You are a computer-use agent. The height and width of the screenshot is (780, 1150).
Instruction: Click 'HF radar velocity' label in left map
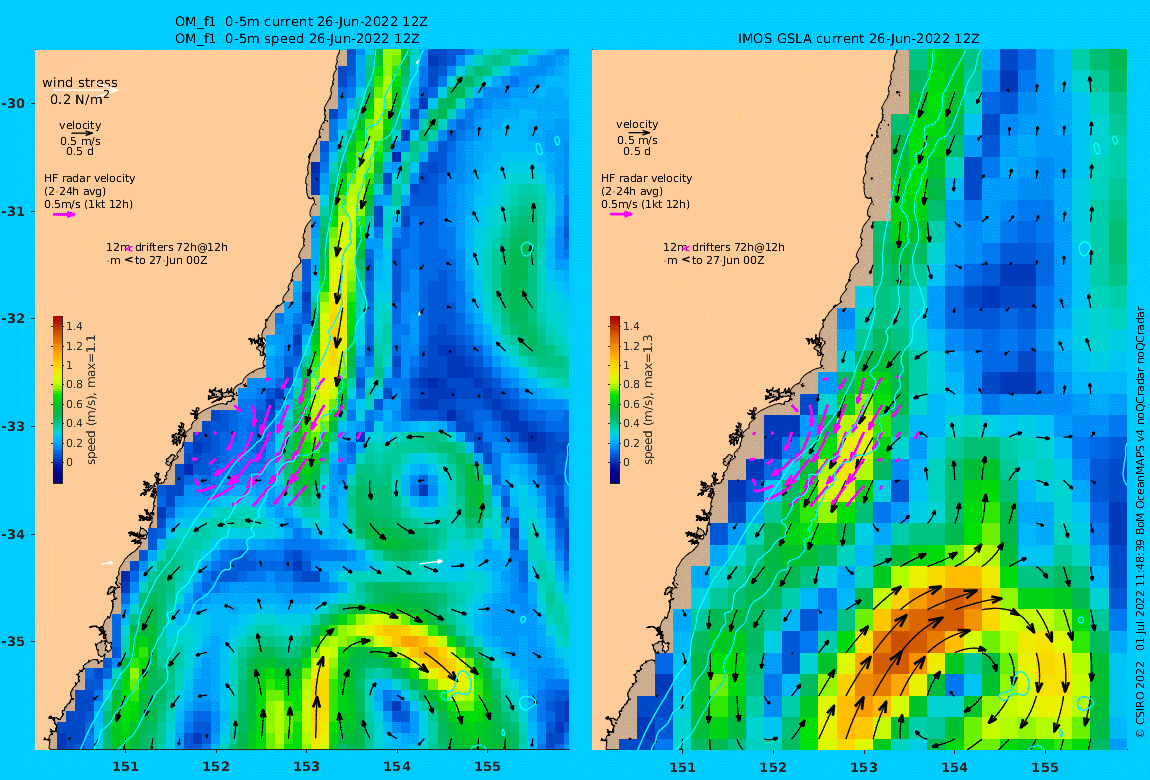(x=89, y=178)
